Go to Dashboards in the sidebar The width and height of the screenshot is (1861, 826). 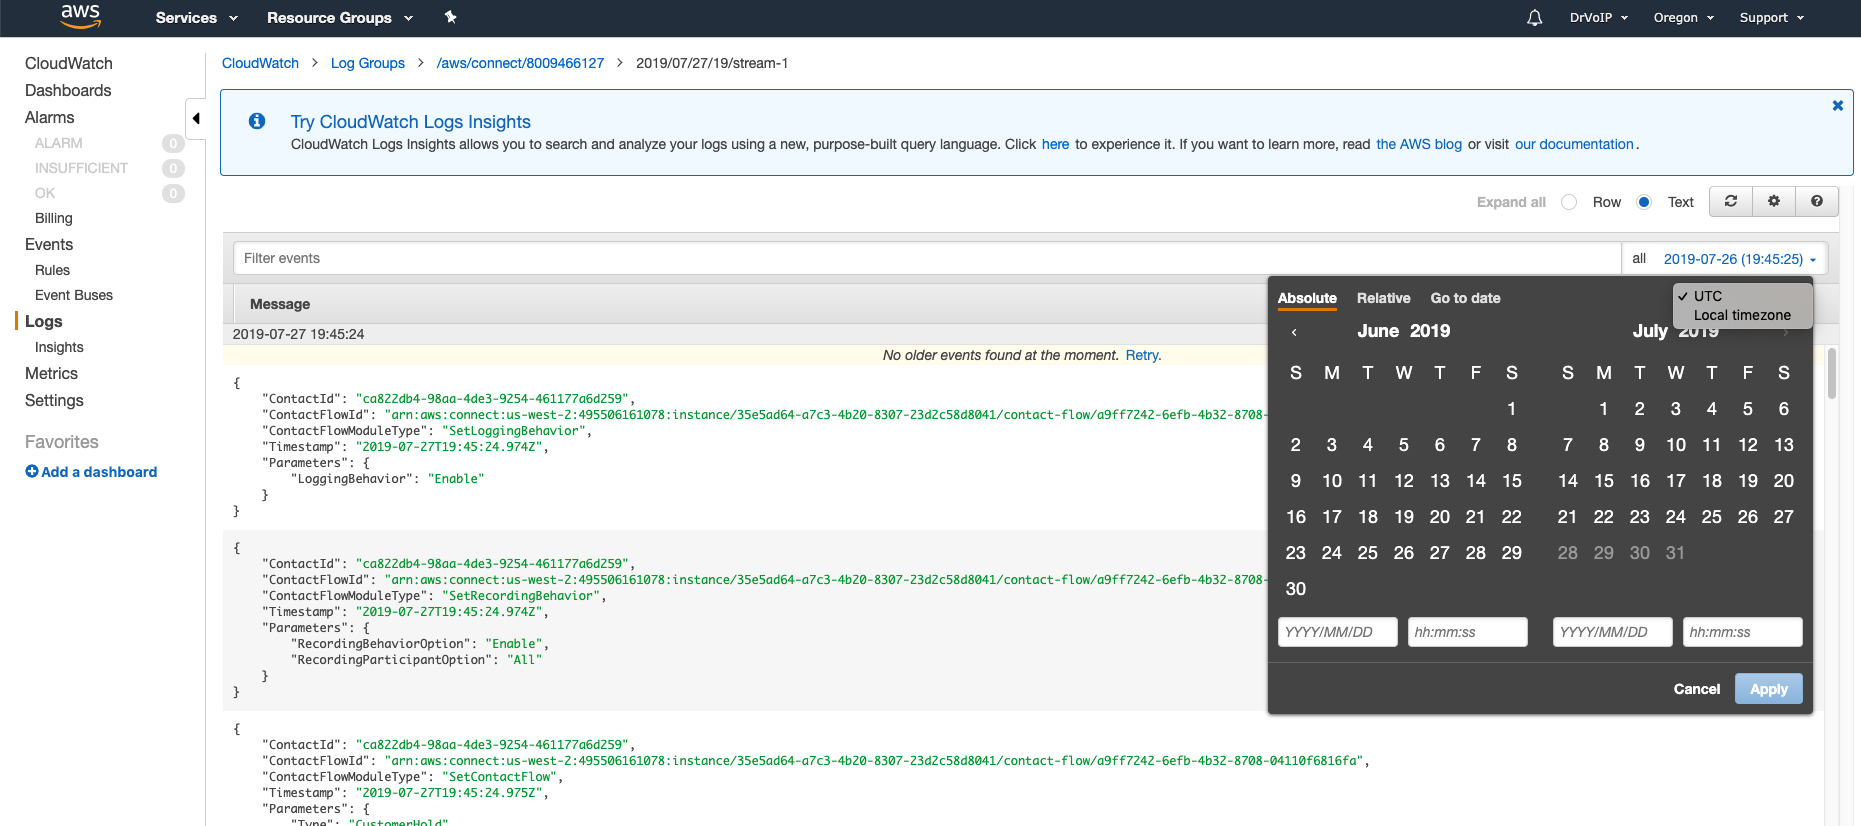pos(68,90)
